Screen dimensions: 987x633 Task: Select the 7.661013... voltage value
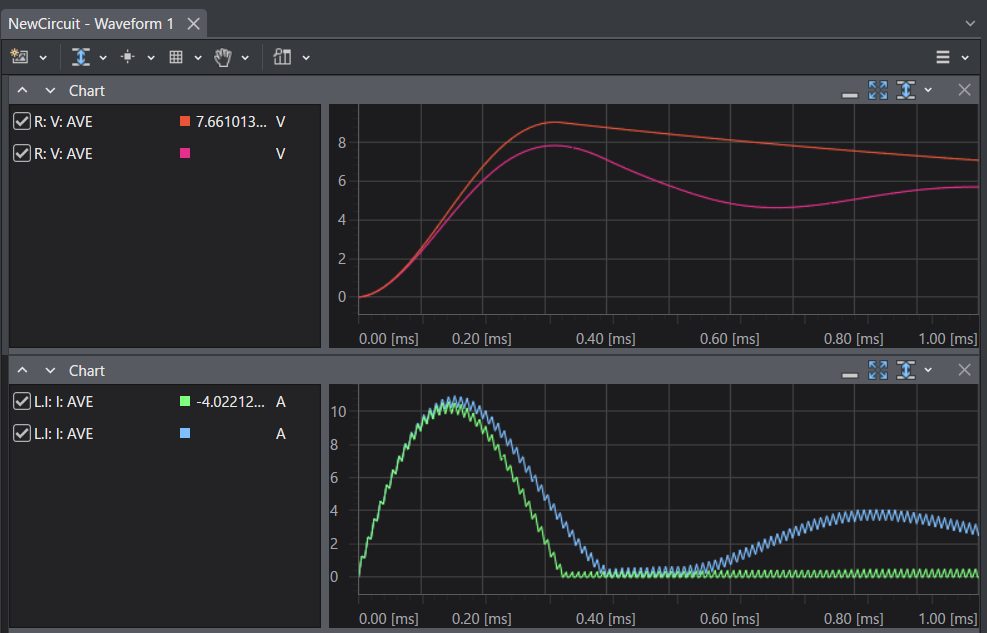(231, 122)
